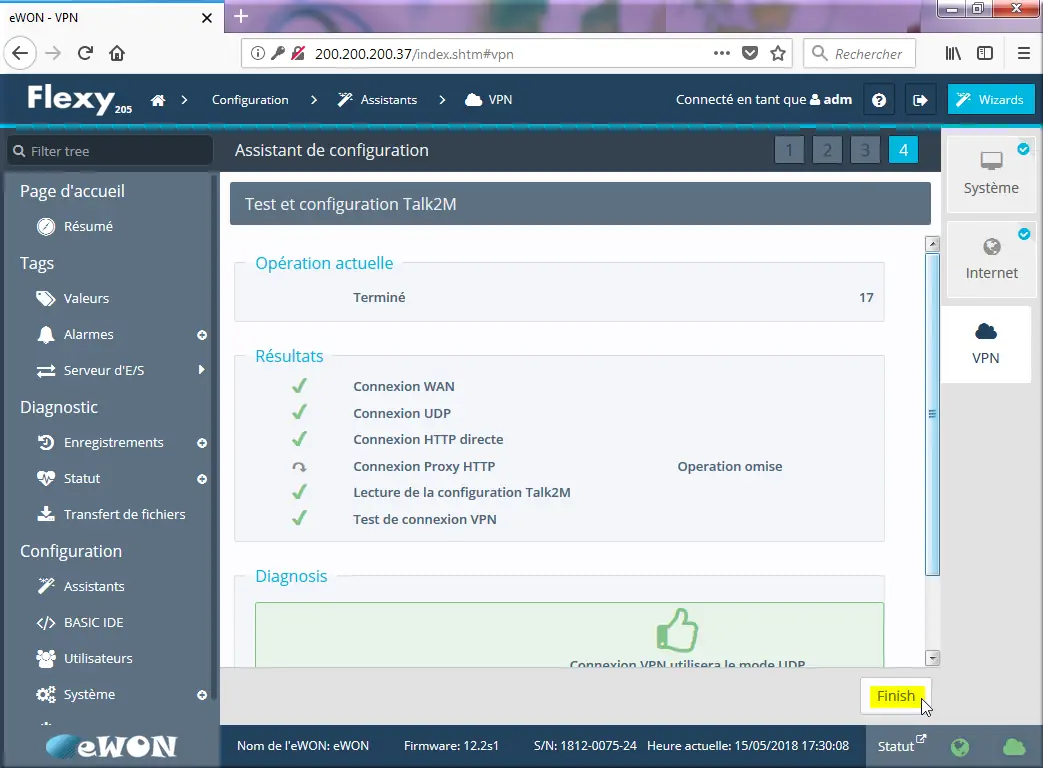This screenshot has width=1043, height=768.
Task: Go to home via breadcrumb house icon
Action: (x=158, y=100)
